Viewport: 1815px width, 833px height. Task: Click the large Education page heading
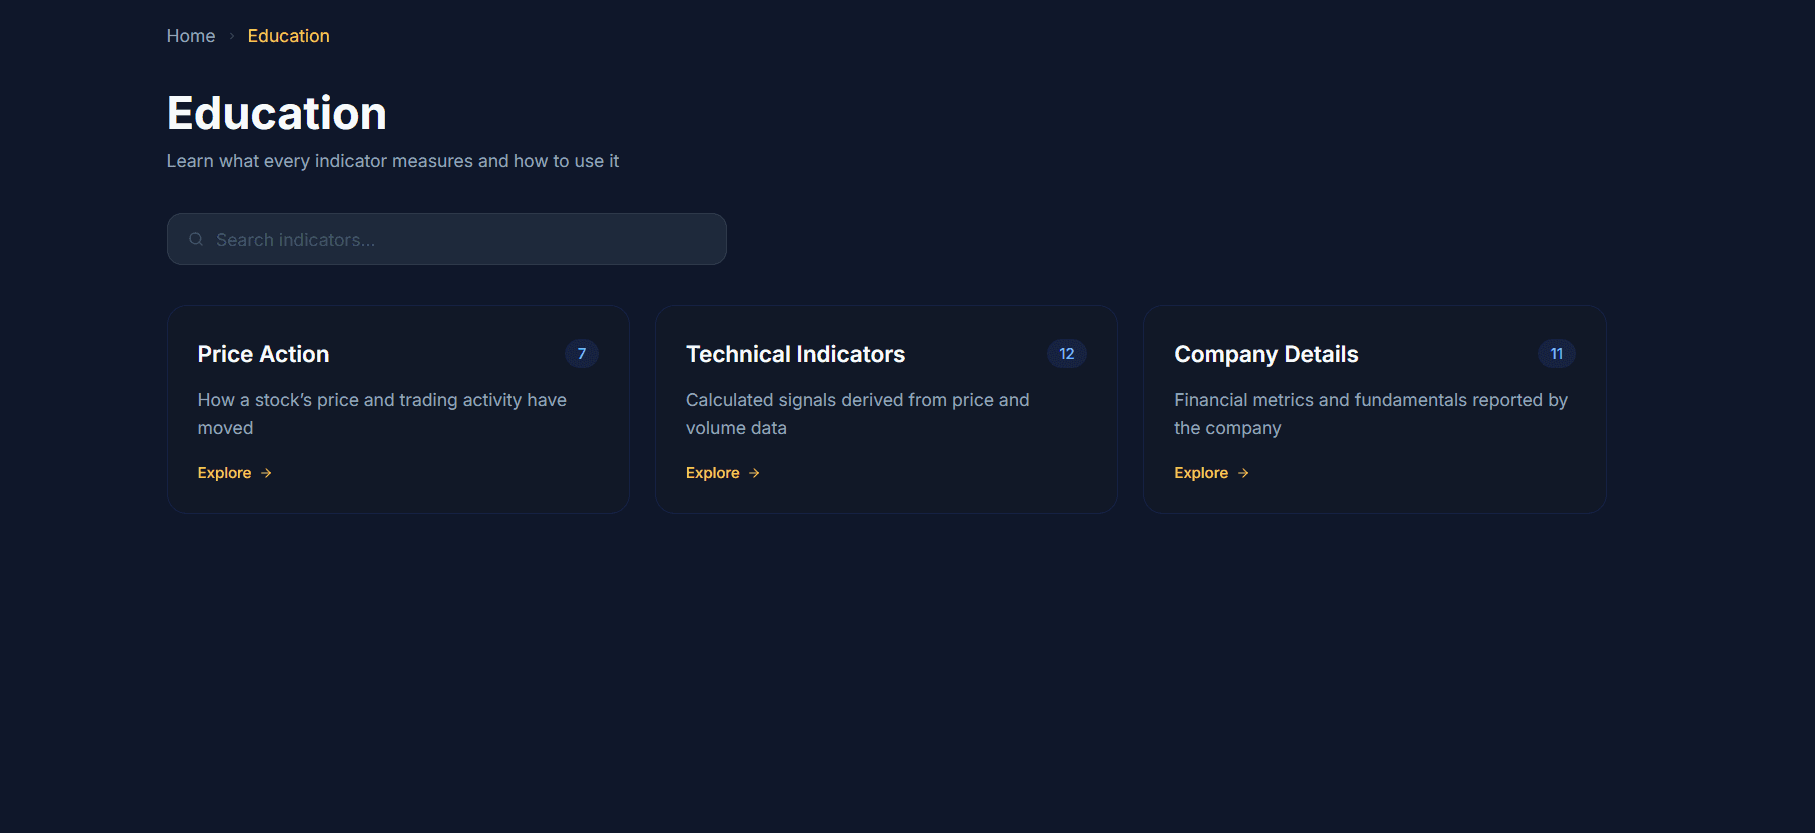pyautogui.click(x=277, y=113)
